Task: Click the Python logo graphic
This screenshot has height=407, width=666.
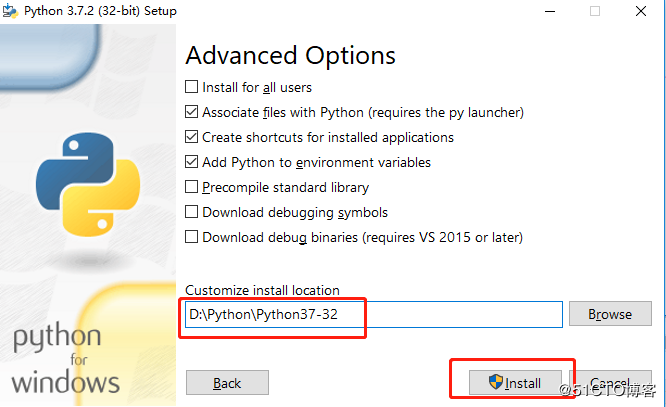Action: 88,184
